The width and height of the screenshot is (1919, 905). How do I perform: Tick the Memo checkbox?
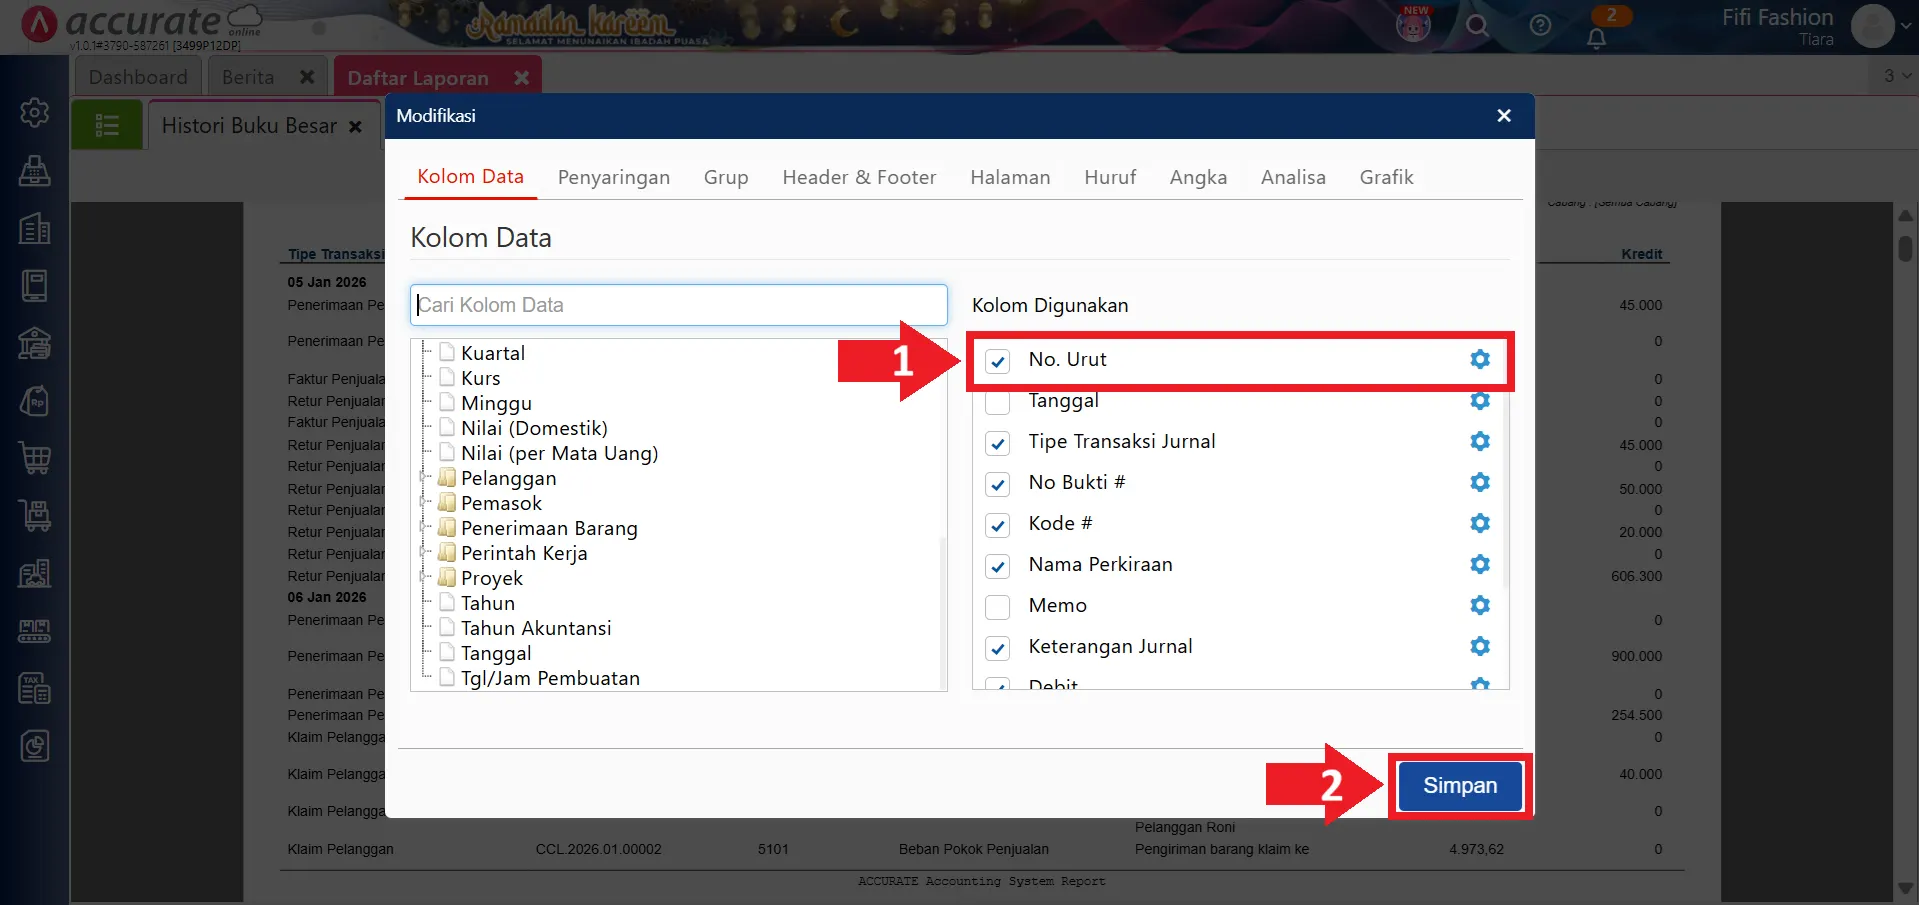997,607
